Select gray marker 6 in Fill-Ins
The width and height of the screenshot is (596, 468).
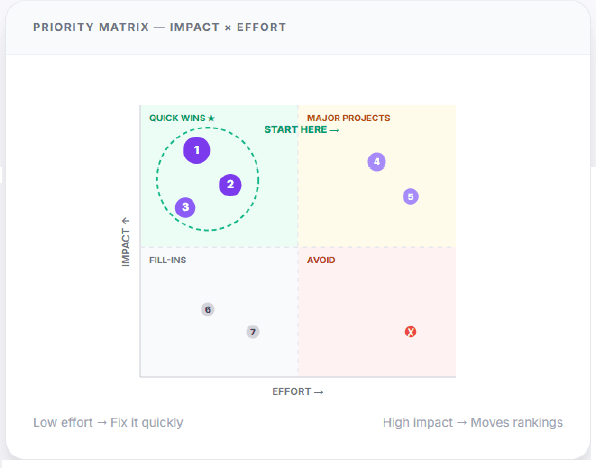(208, 309)
